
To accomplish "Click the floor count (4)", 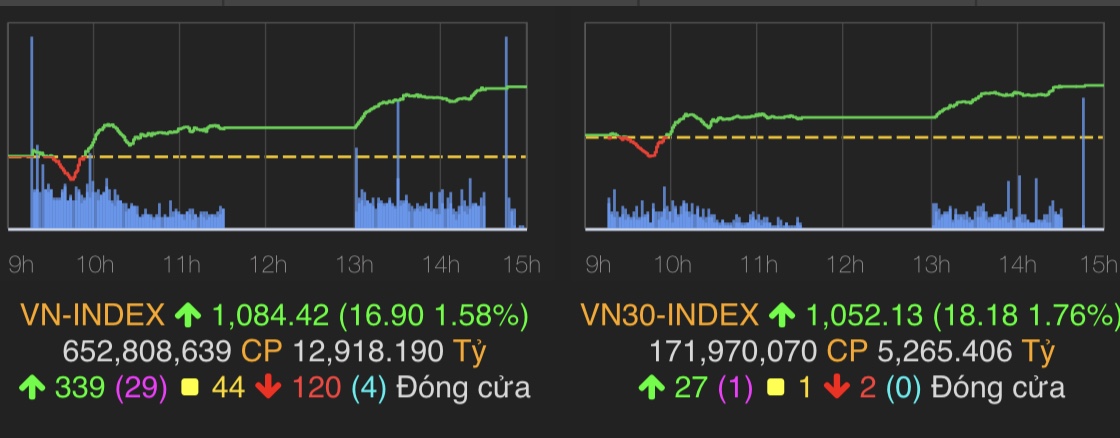I will [369, 388].
